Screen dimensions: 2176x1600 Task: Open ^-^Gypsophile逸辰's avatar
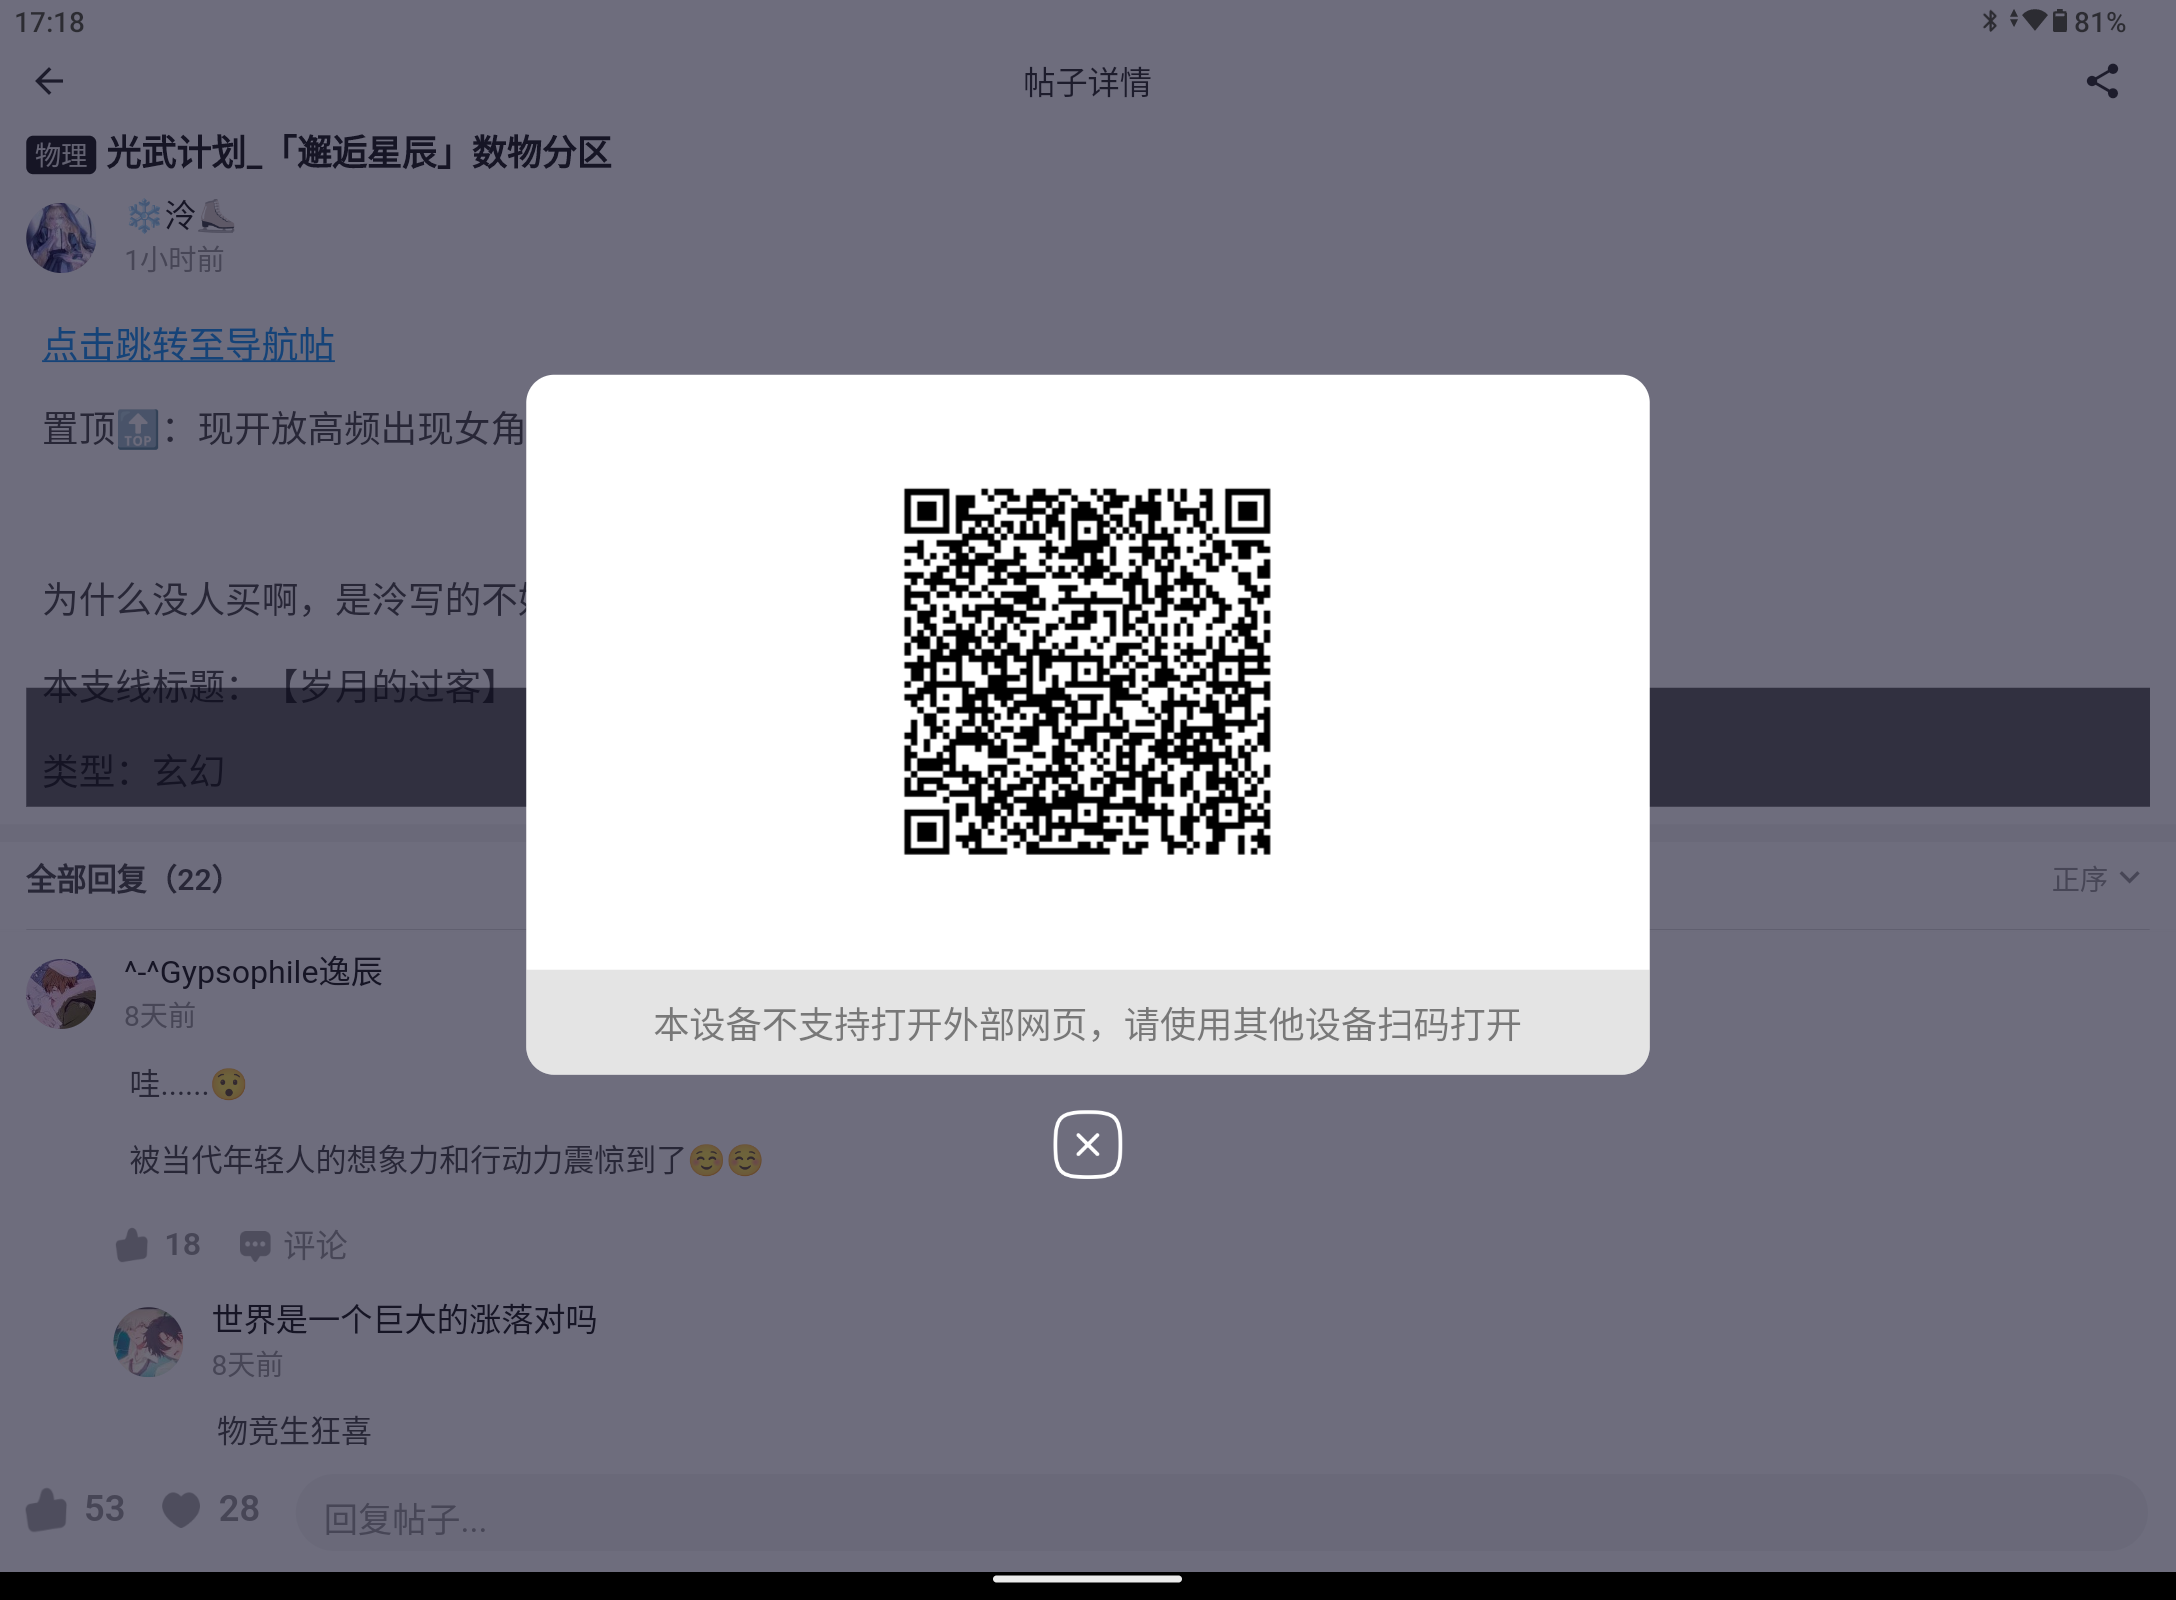61,993
